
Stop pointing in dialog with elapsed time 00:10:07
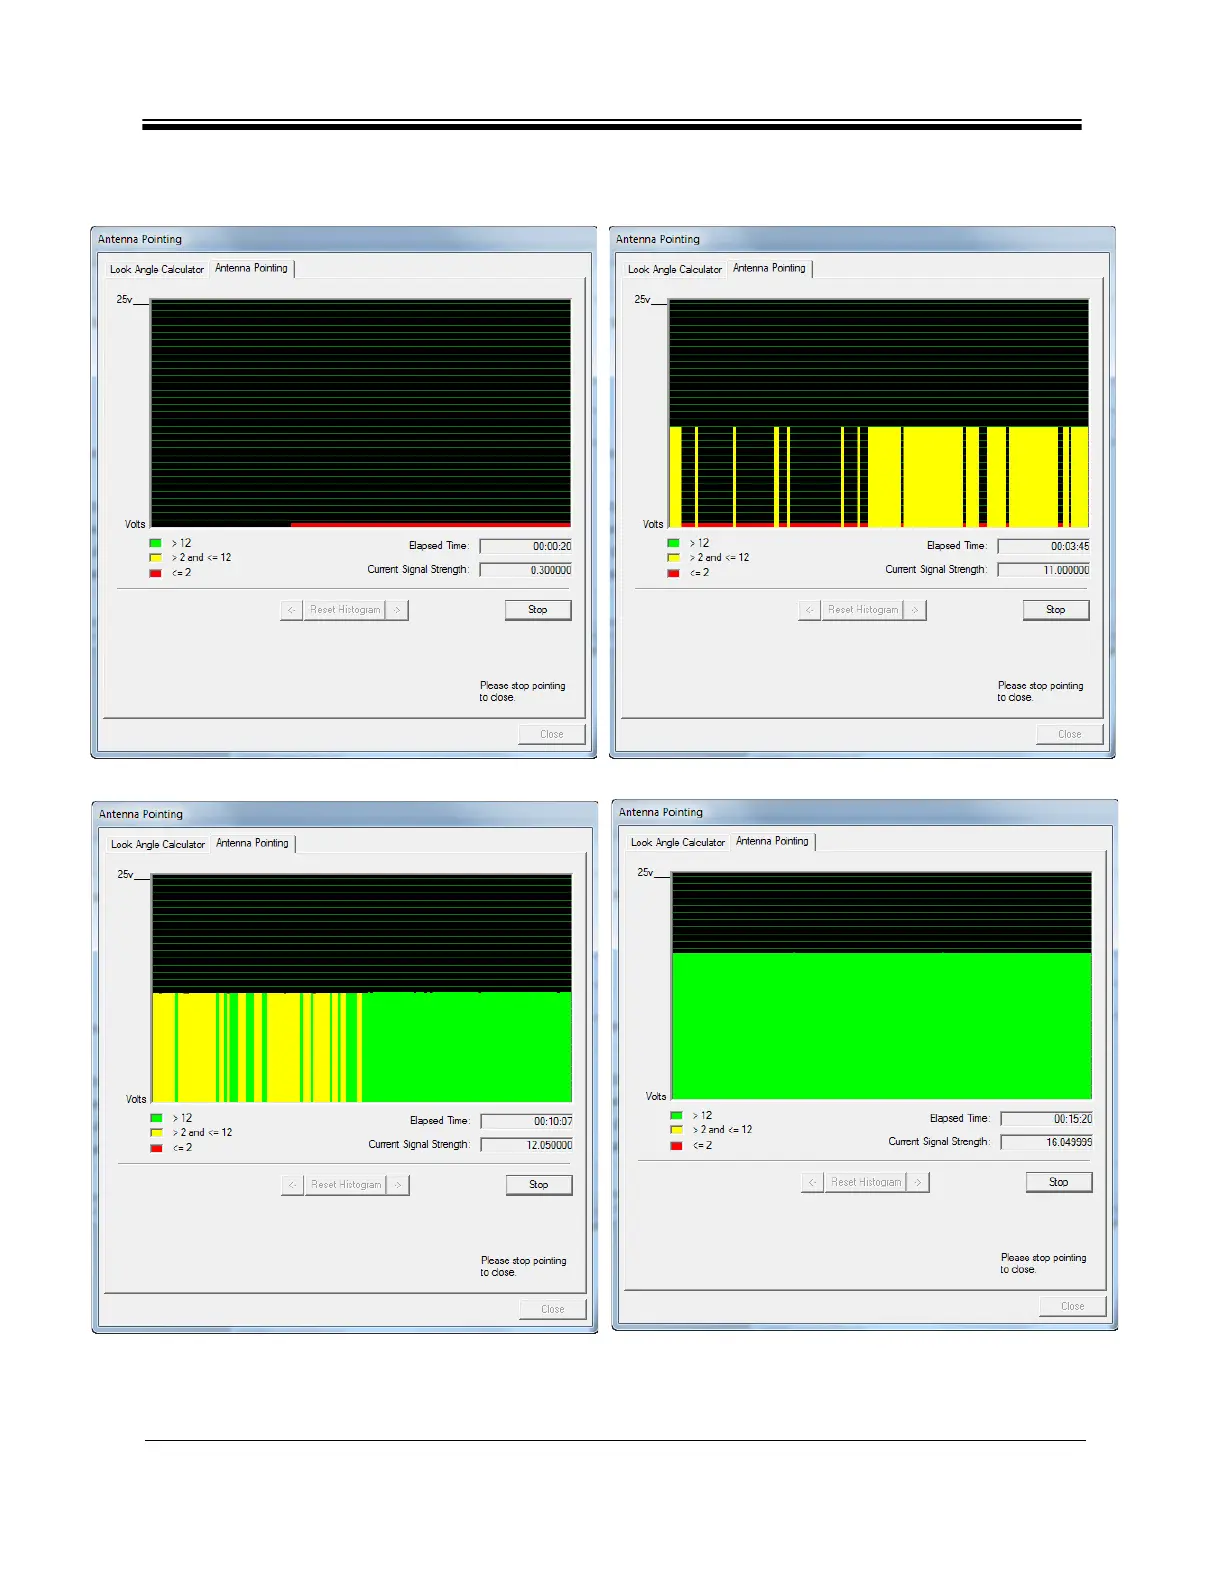tap(538, 1185)
